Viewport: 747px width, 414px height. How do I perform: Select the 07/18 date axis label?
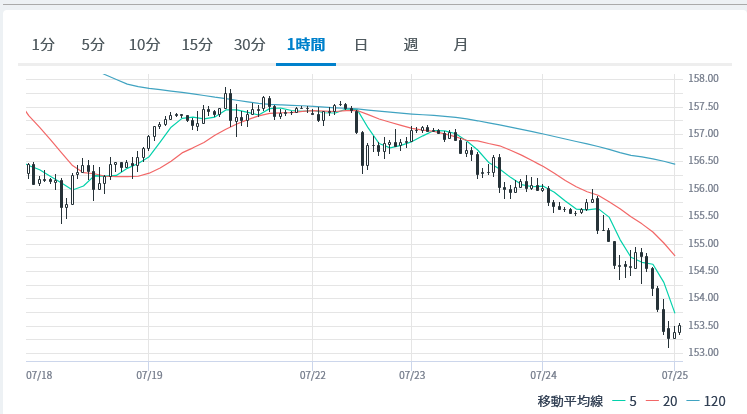(x=37, y=376)
